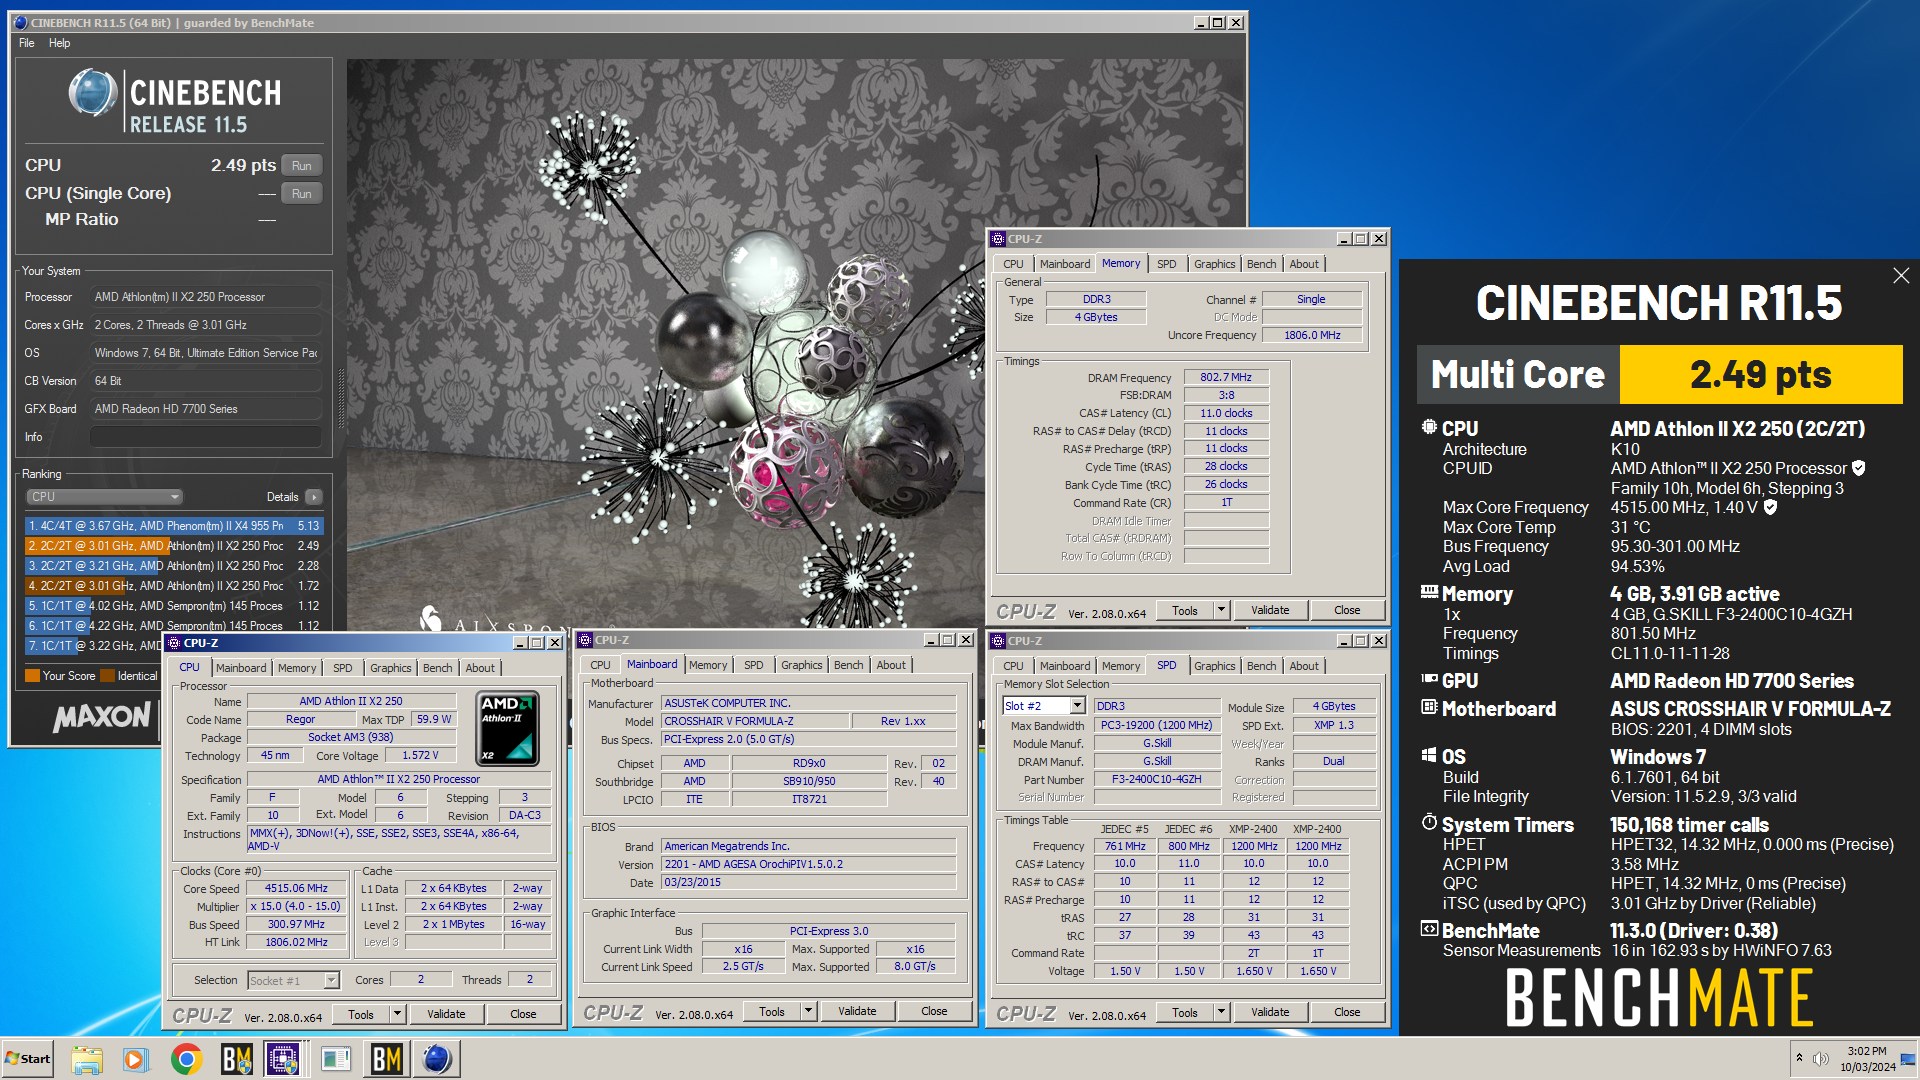Select ranking row 4 with score 1.72
The width and height of the screenshot is (1920, 1080).
(x=174, y=586)
